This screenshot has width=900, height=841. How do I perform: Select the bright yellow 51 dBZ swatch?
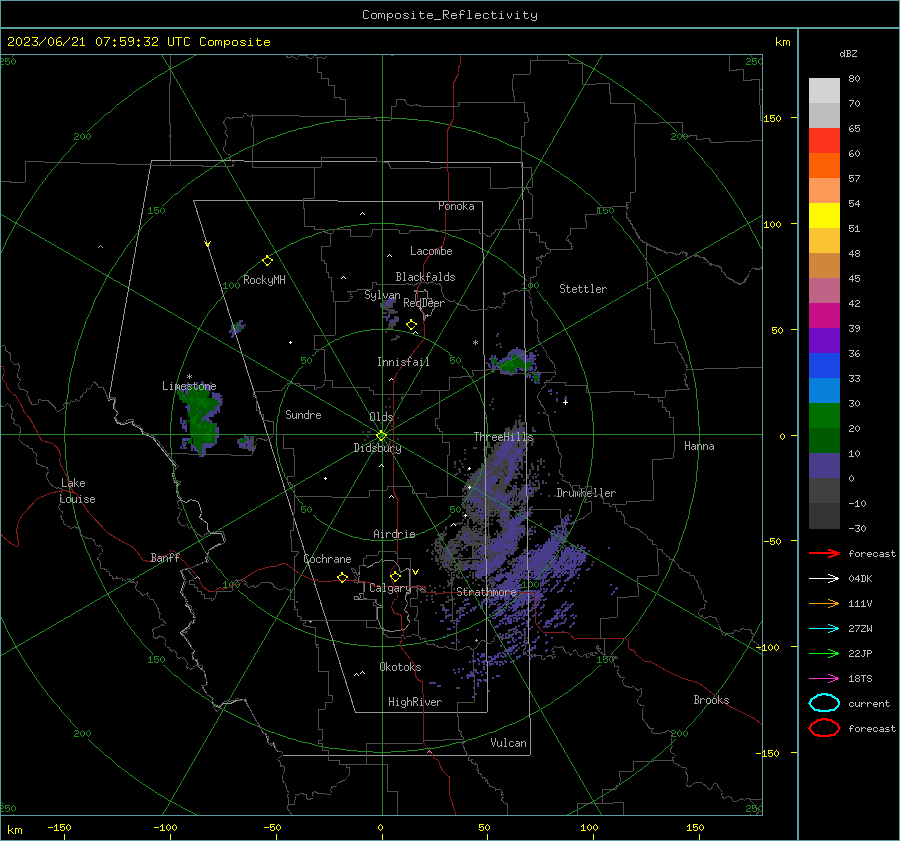coord(824,215)
